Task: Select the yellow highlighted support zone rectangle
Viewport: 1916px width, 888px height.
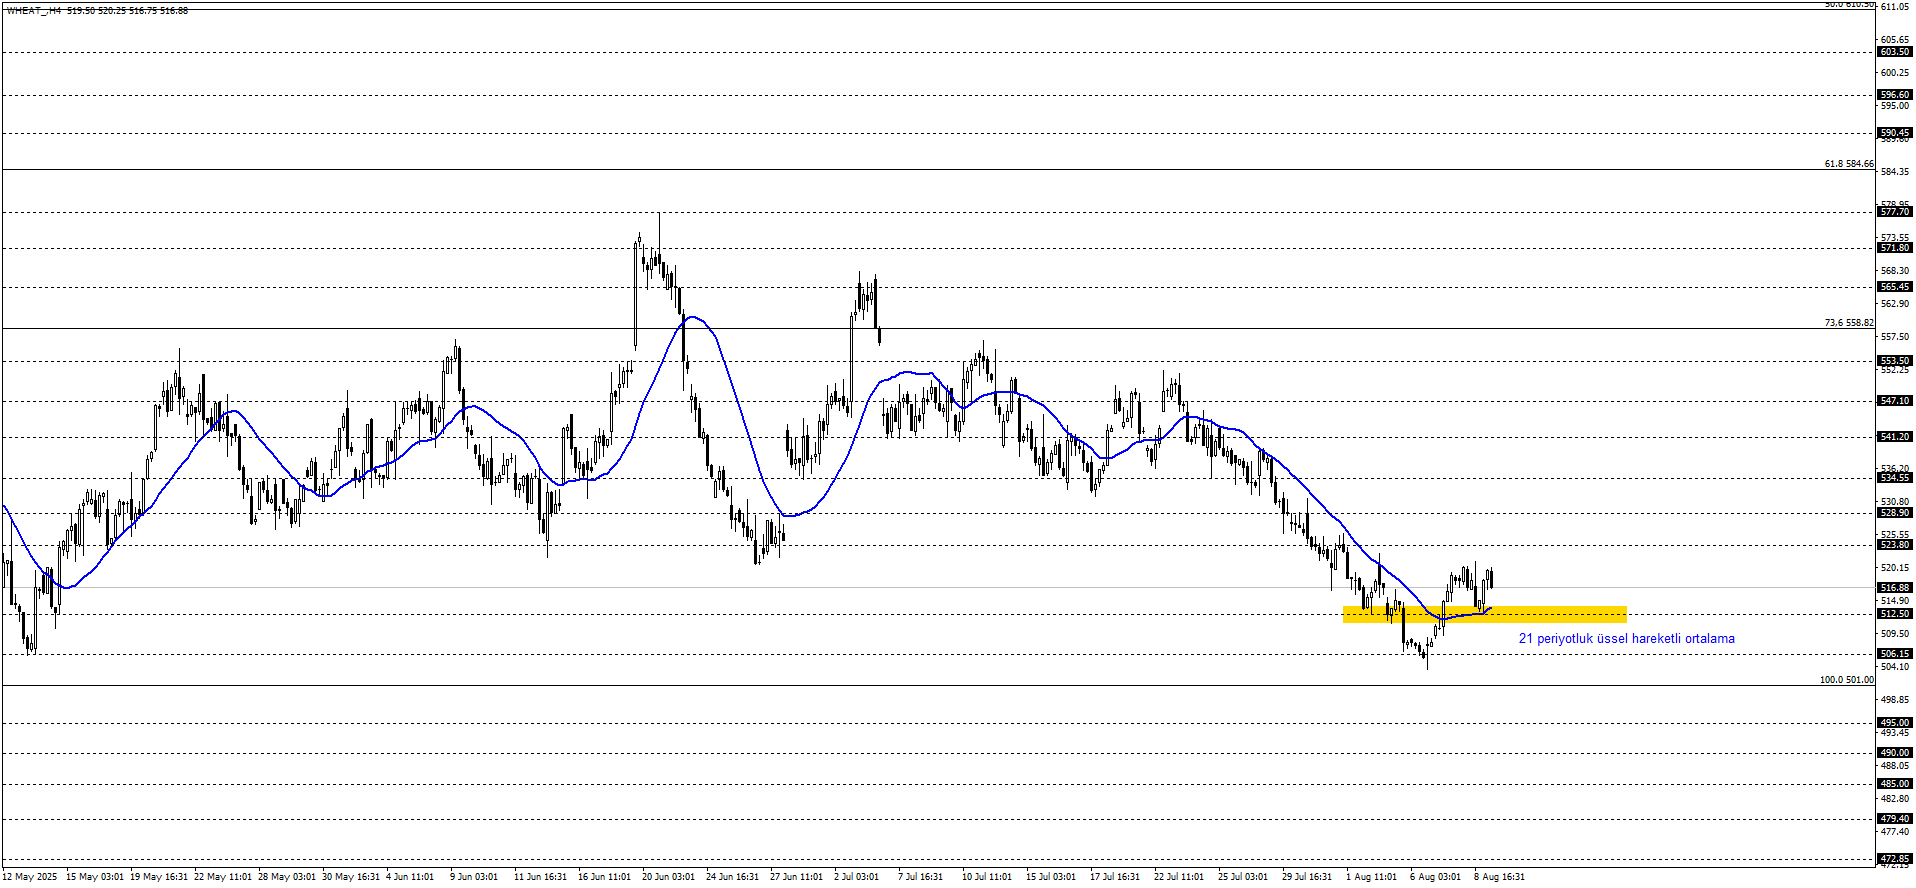Action: (x=1485, y=614)
